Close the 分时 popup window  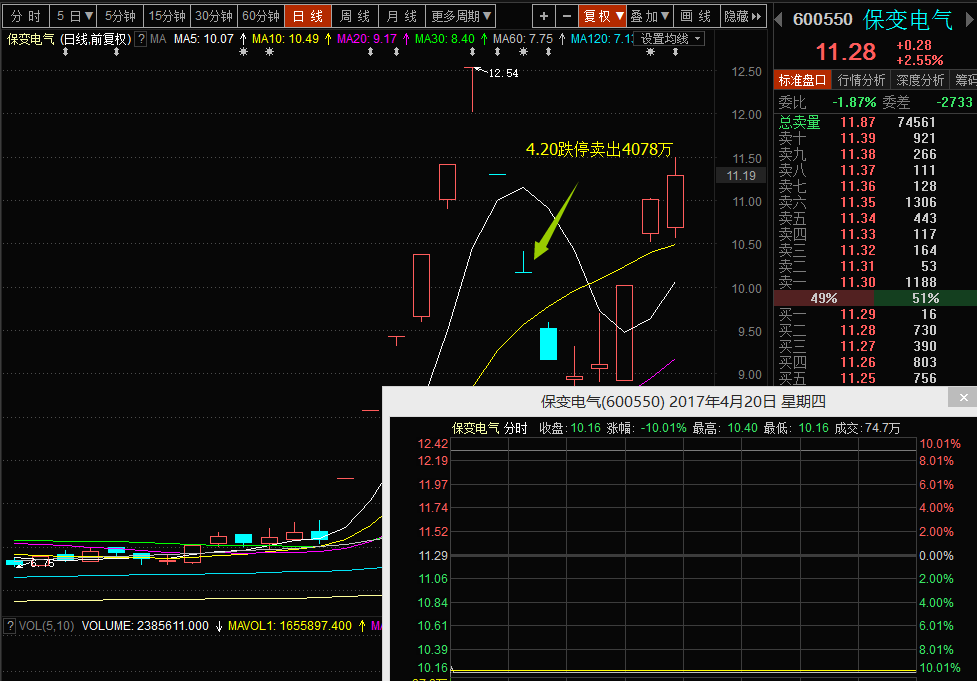[964, 398]
